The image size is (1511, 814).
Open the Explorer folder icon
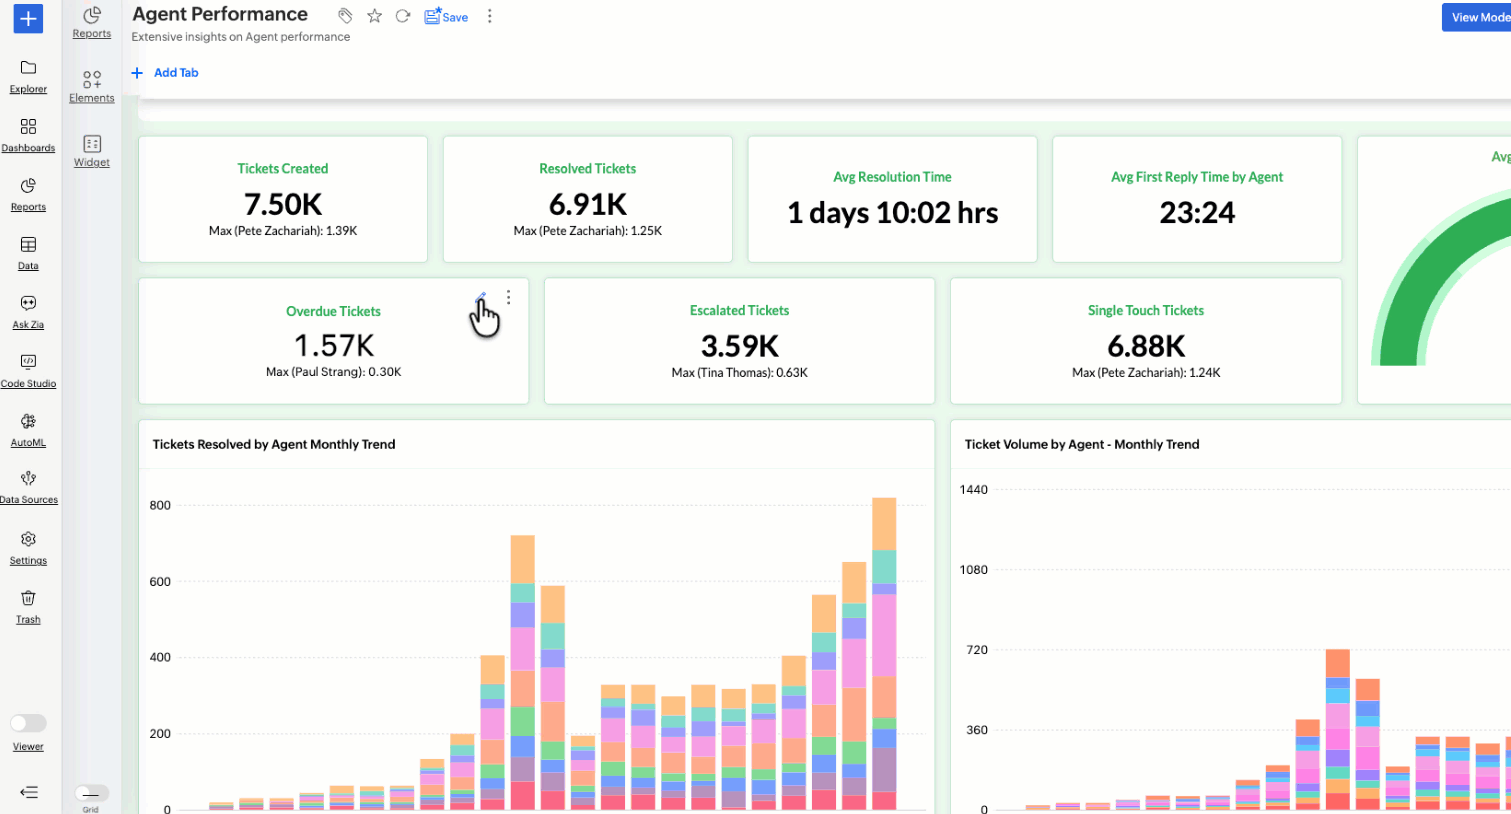coord(28,67)
